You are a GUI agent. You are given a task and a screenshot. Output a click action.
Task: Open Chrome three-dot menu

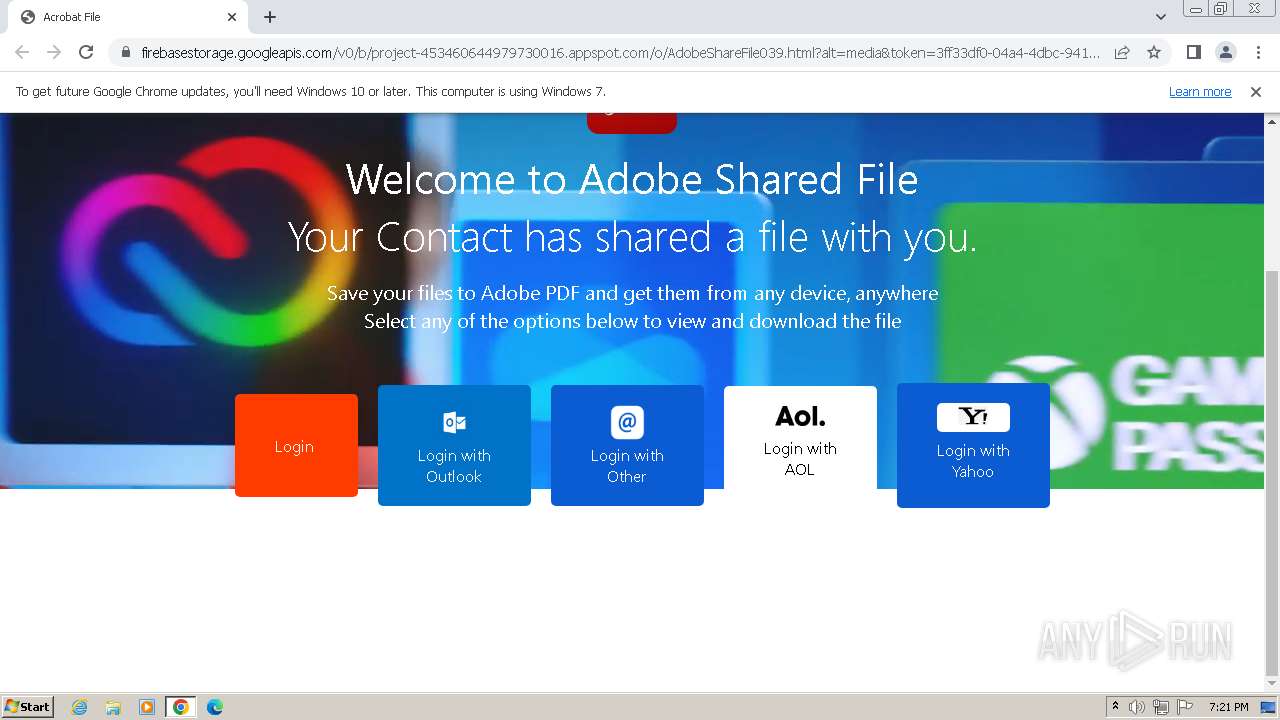click(1258, 52)
